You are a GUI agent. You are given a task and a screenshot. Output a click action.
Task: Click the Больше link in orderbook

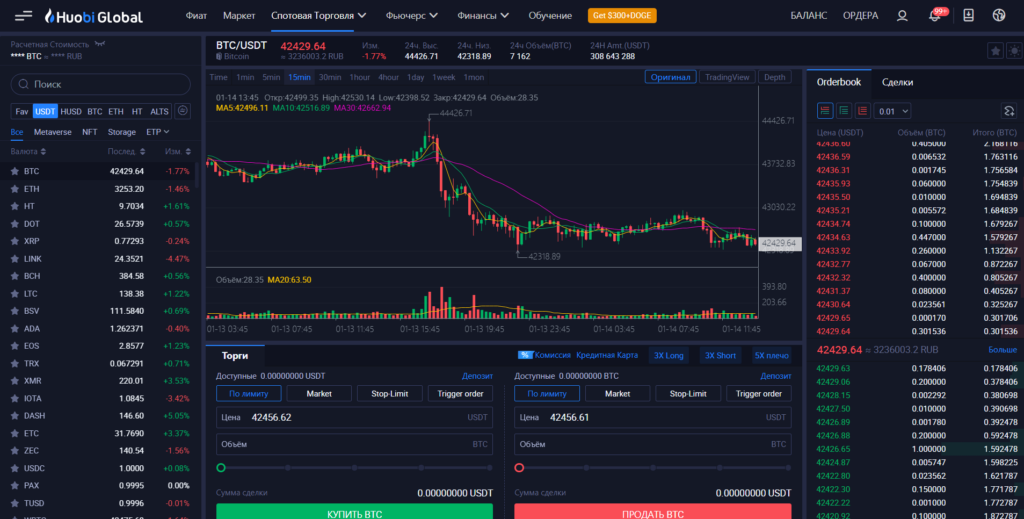tap(1002, 350)
